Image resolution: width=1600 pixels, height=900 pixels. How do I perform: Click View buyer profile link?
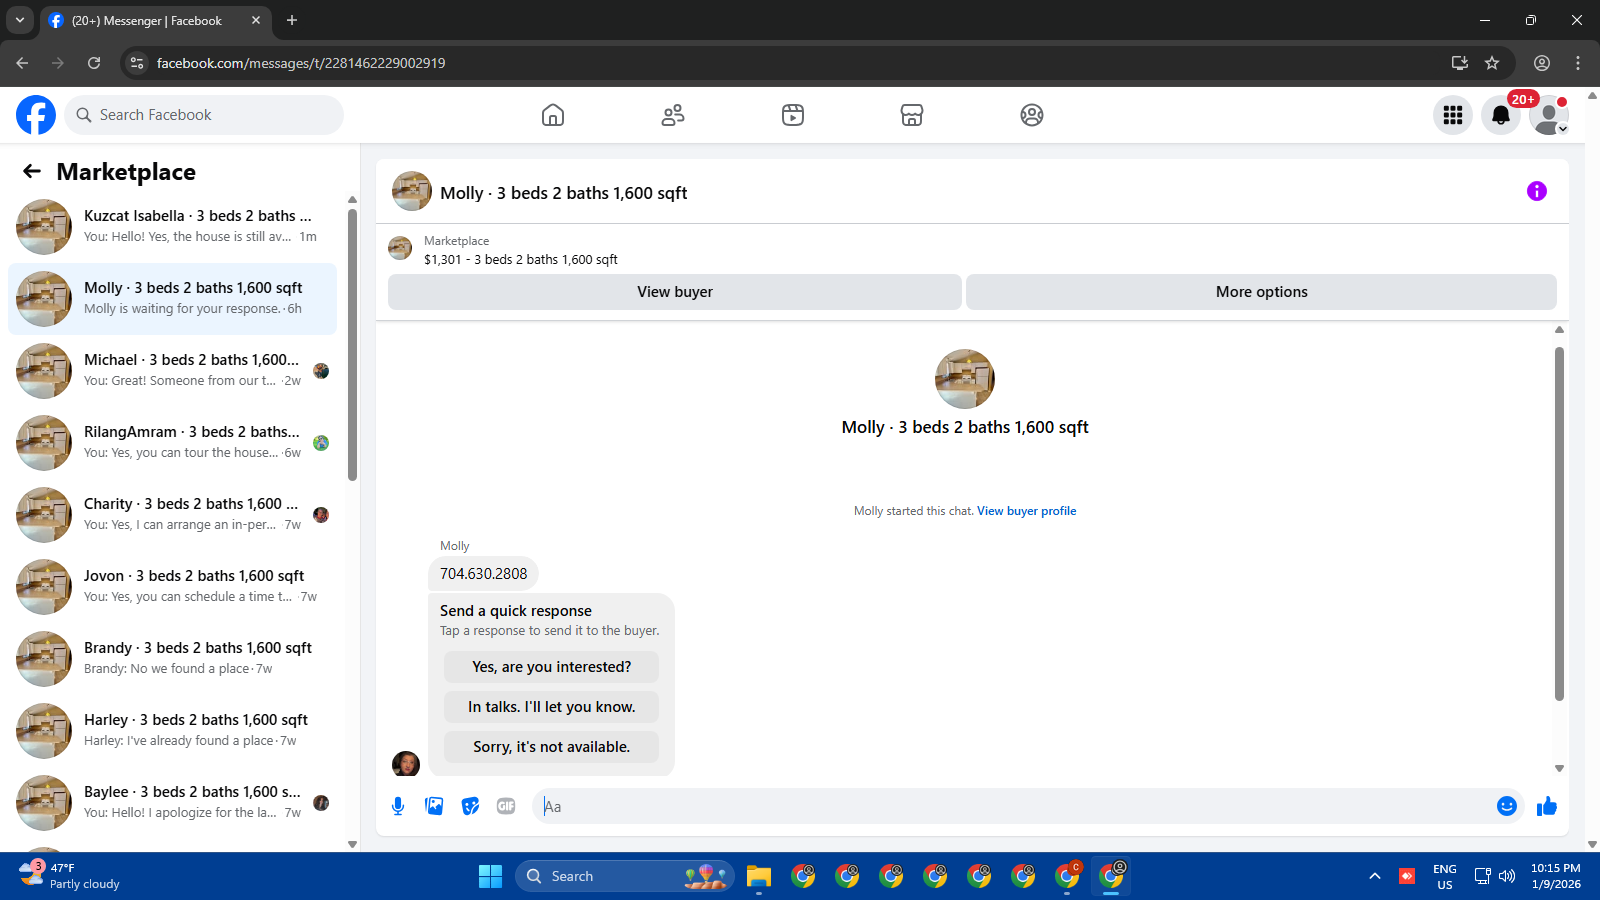pyautogui.click(x=1026, y=511)
